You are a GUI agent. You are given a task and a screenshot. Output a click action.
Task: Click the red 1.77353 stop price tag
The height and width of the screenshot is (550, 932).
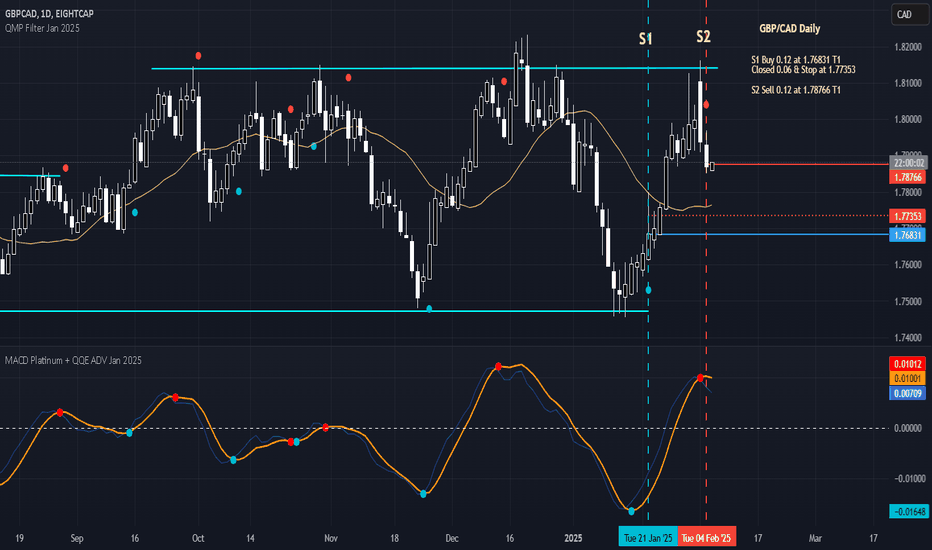pos(908,216)
